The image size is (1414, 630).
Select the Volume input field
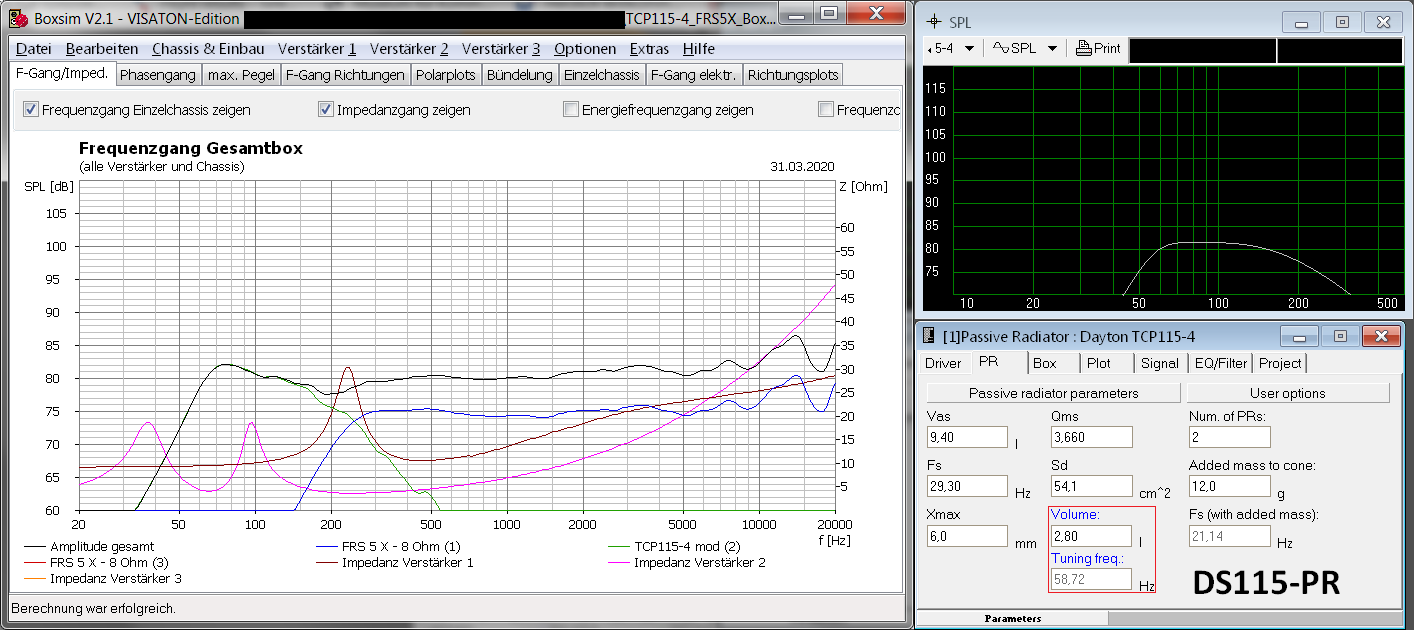pos(1091,536)
